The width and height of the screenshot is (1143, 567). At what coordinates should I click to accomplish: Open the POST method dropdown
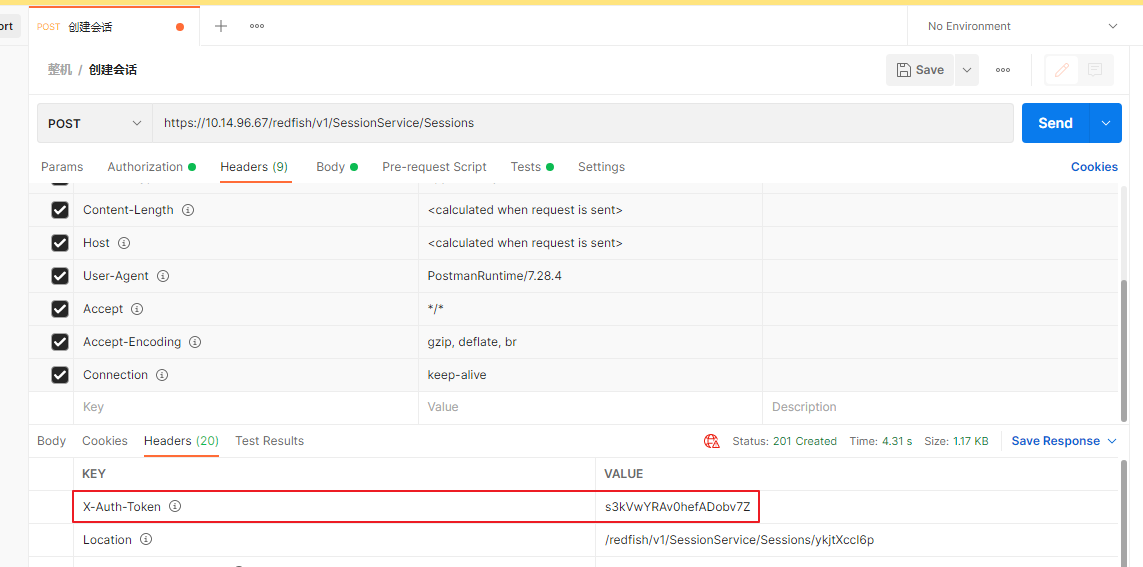[x=95, y=123]
